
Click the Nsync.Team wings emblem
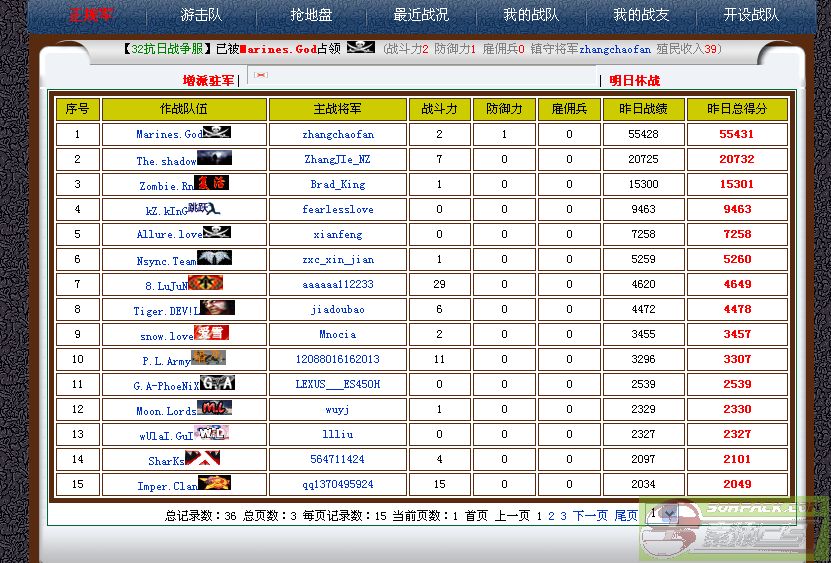(214, 258)
